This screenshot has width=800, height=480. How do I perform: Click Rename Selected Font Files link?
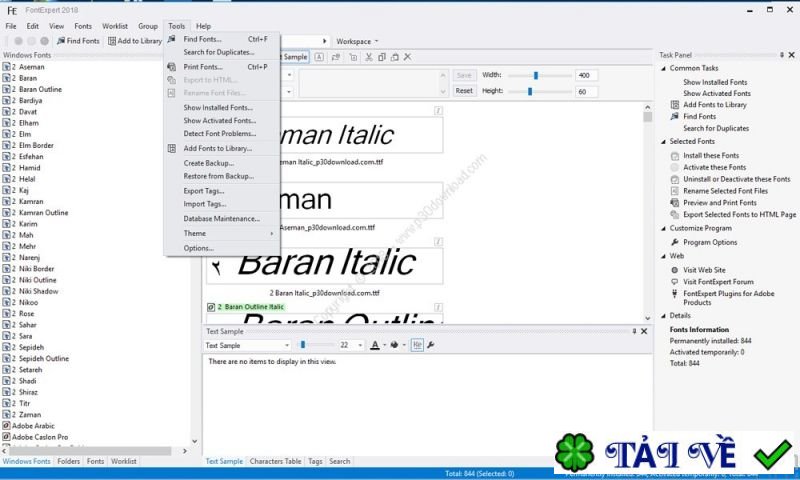coord(725,191)
